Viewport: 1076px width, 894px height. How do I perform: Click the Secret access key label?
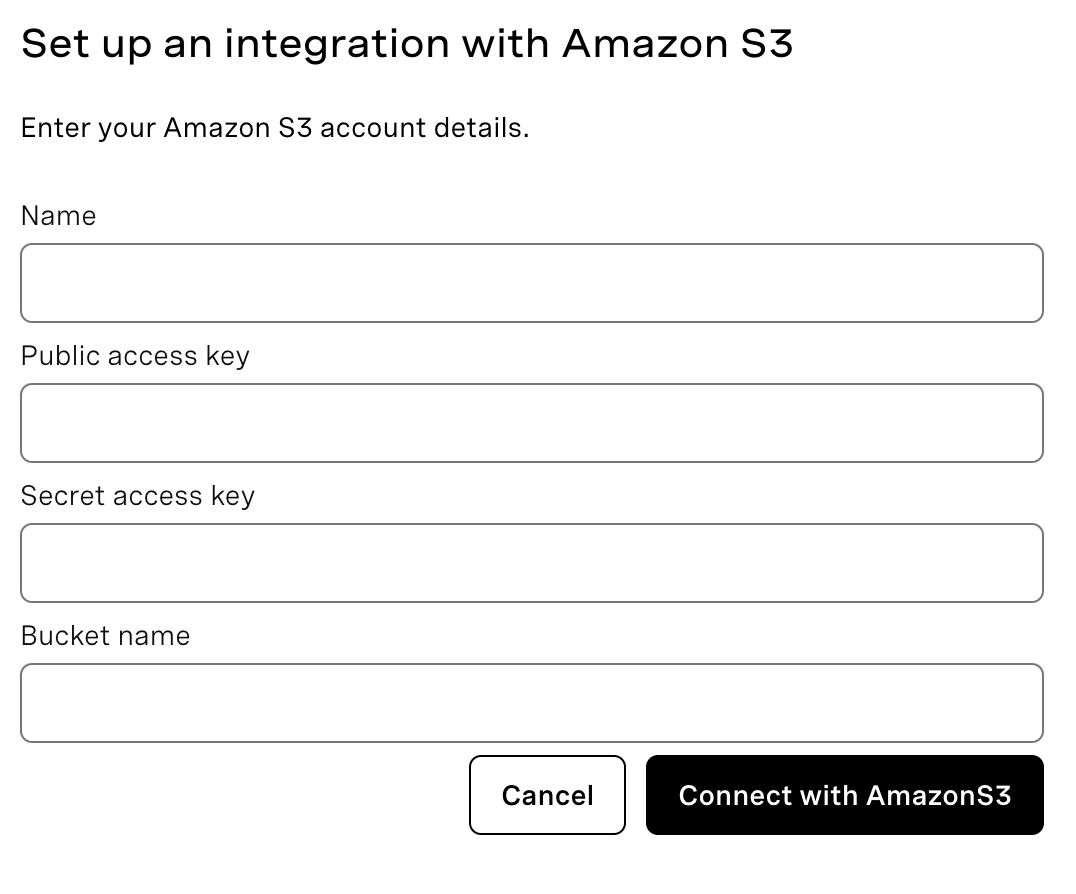point(138,496)
